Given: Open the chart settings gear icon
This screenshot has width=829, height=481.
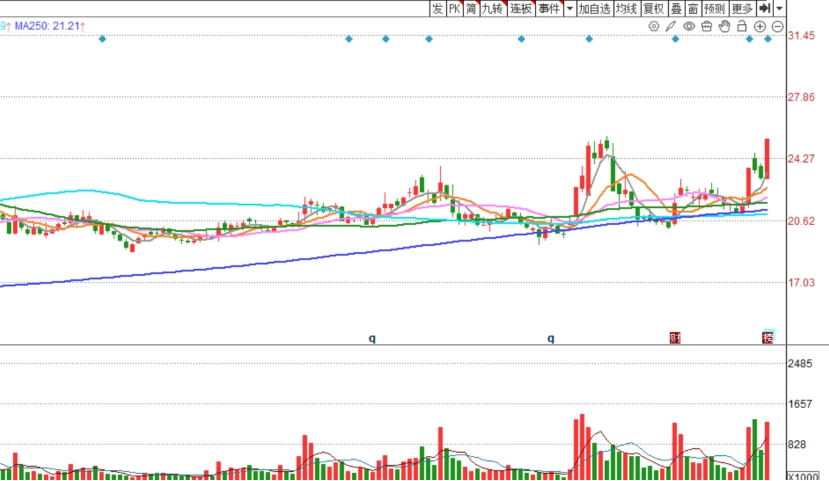Looking at the screenshot, I should click(x=654, y=26).
